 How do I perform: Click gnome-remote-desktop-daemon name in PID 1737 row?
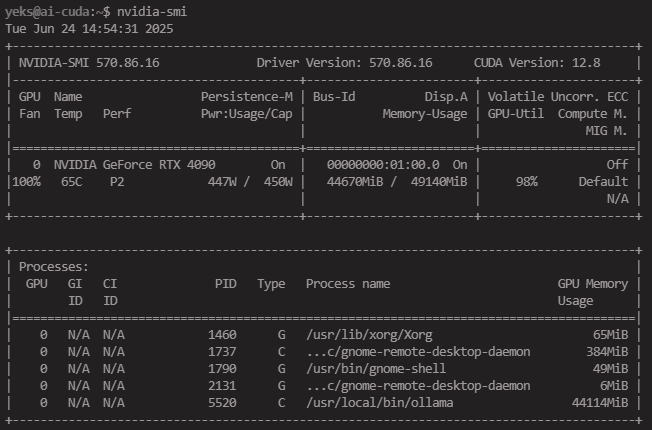pos(418,352)
